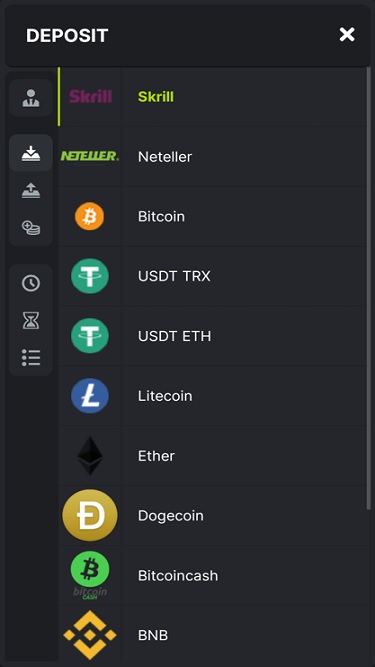Click the orange Bitcoin logo
This screenshot has height=667, width=375.
coord(89,217)
